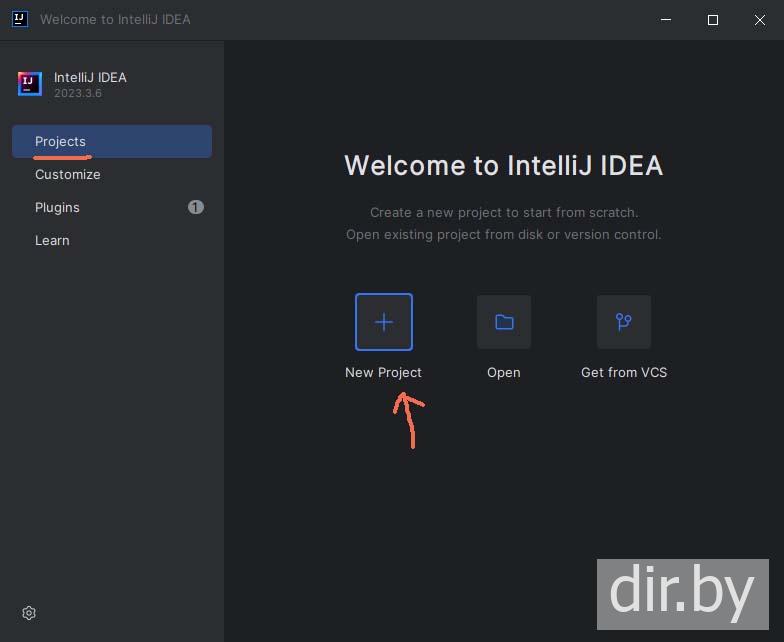Select the Projects tab in sidebar

[x=60, y=141]
